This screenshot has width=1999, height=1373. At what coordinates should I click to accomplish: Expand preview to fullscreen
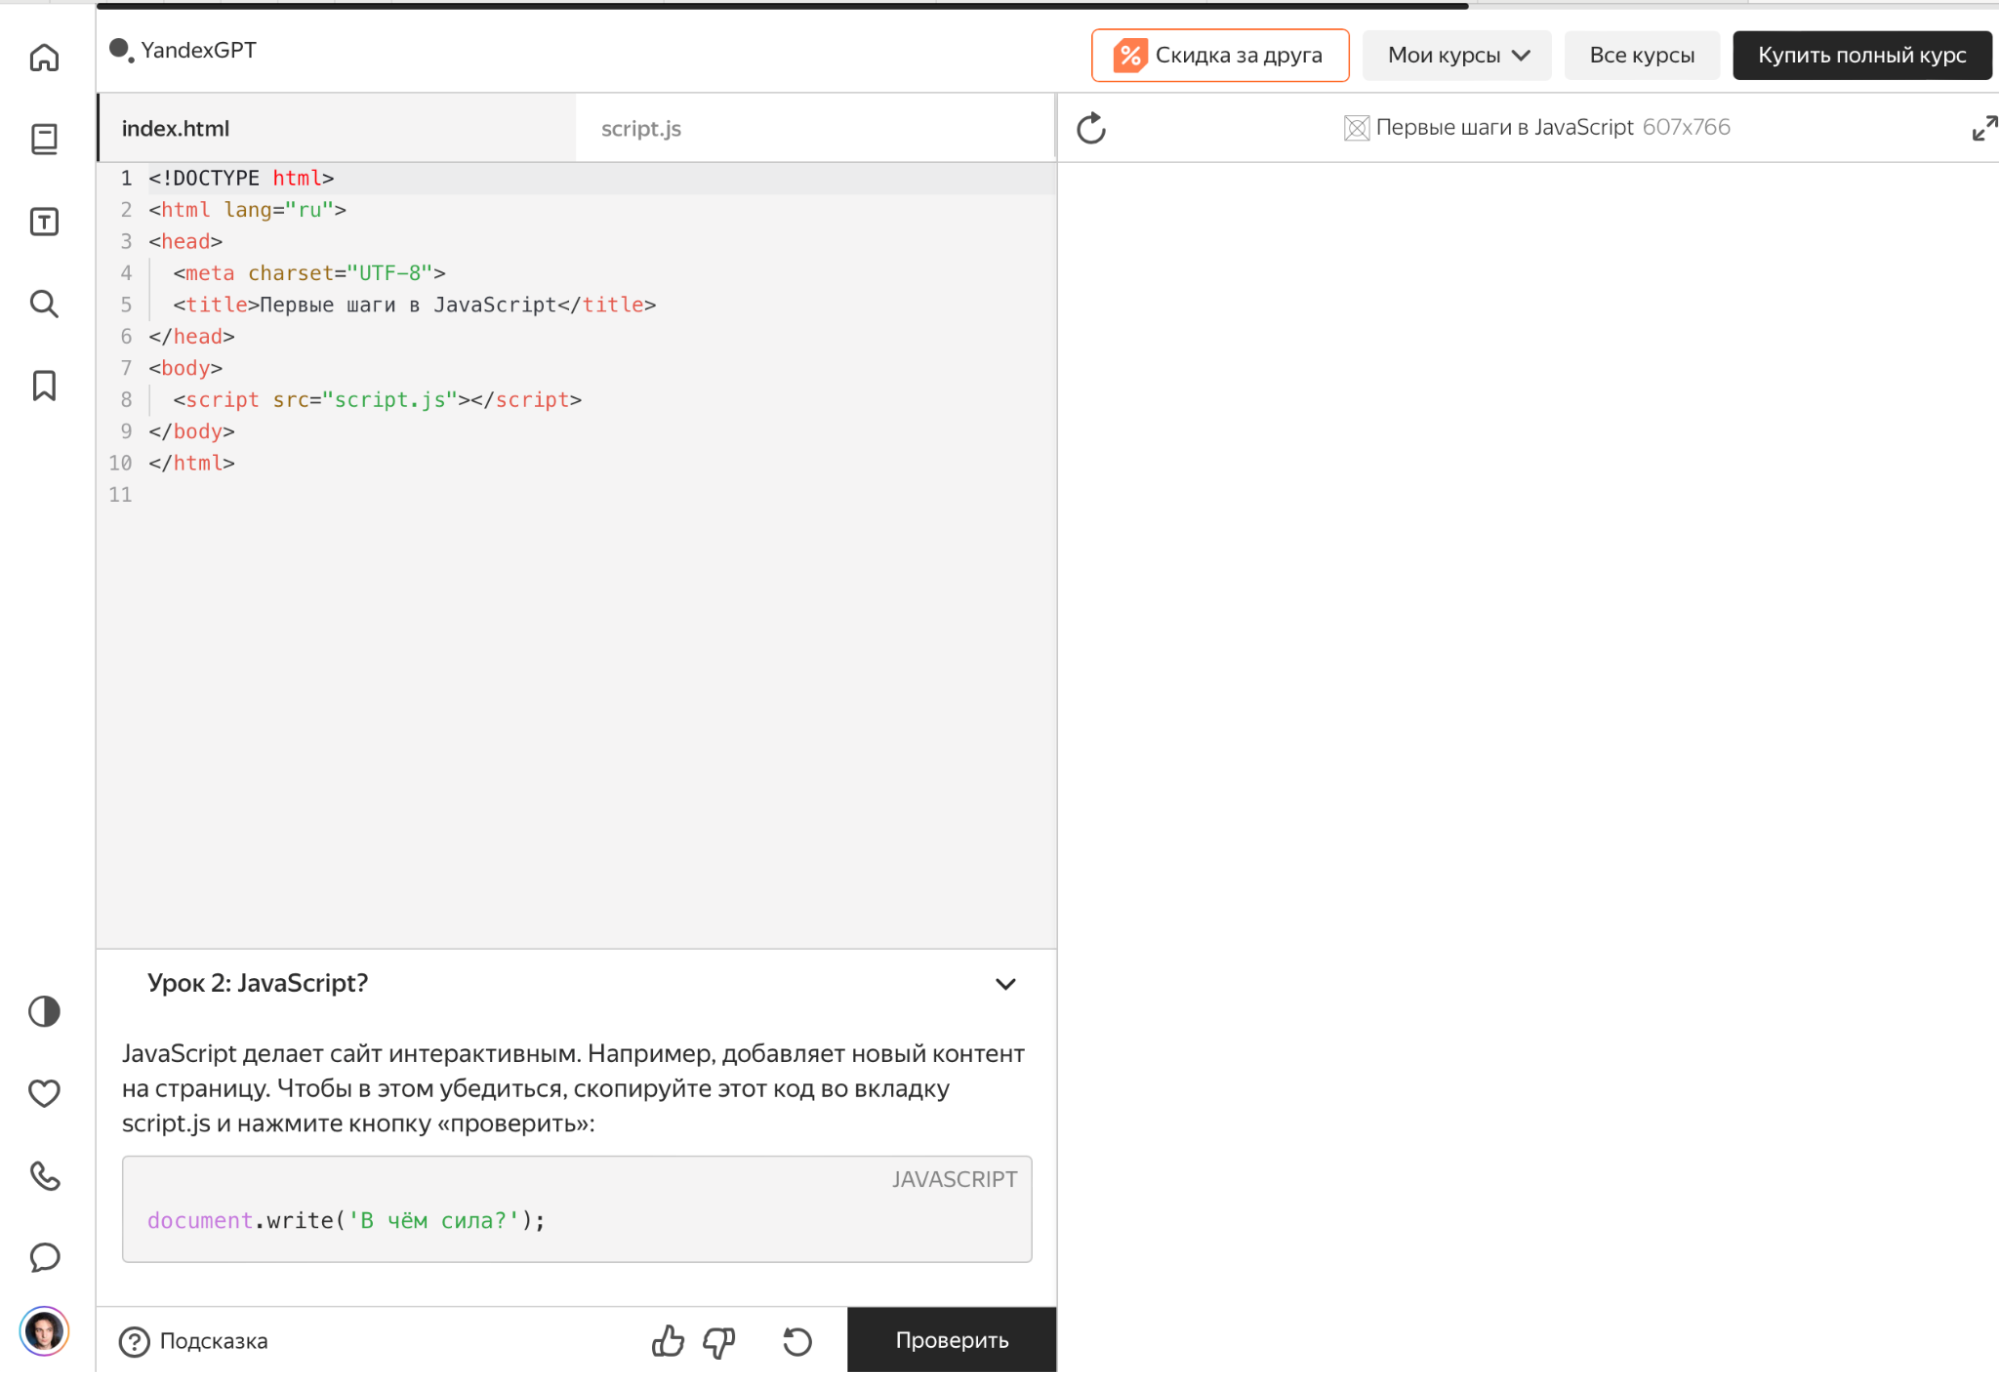coord(1983,128)
